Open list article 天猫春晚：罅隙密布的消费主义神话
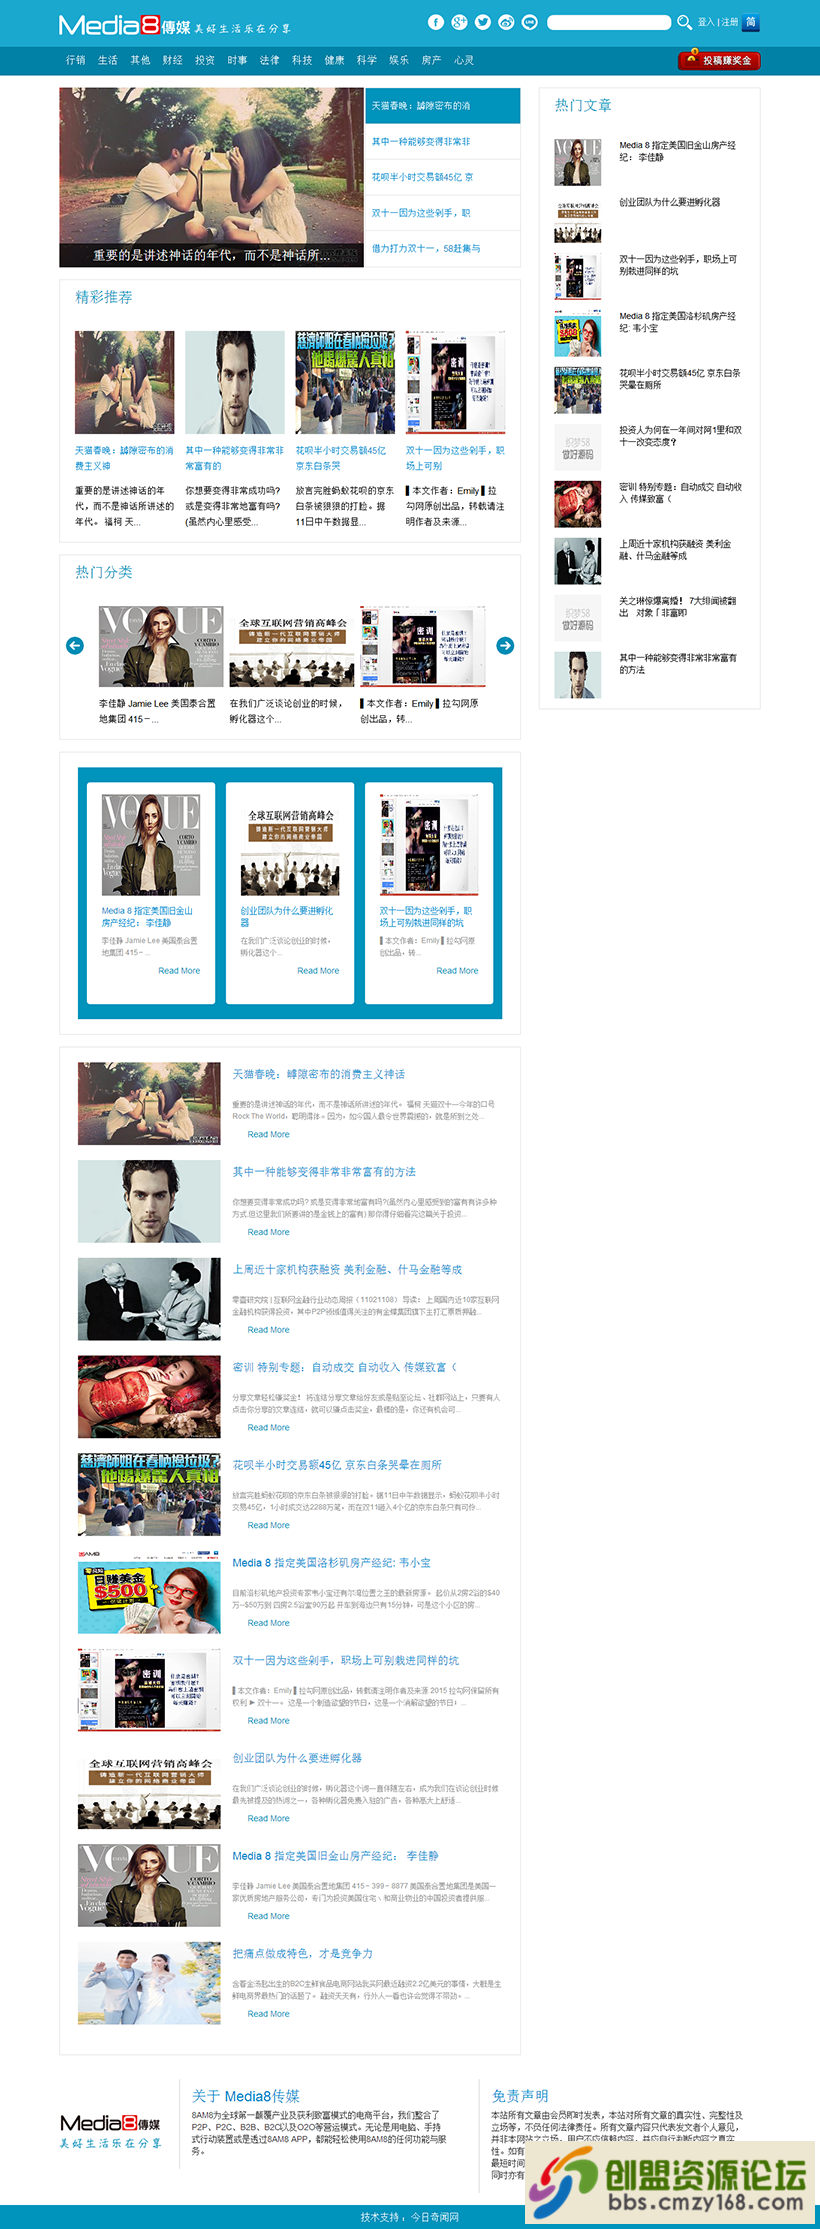Viewport: 820px width, 2229px height. click(x=319, y=1074)
